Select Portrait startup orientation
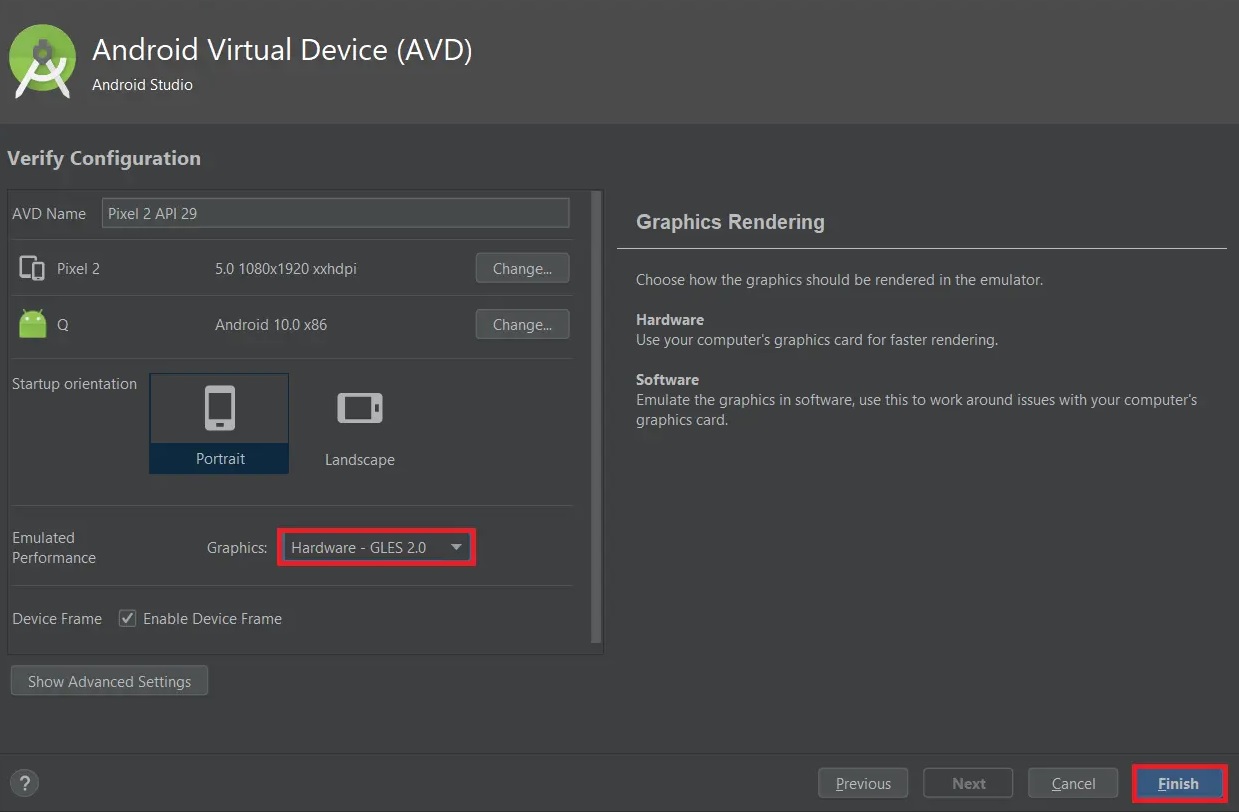The width and height of the screenshot is (1239, 812). (219, 423)
